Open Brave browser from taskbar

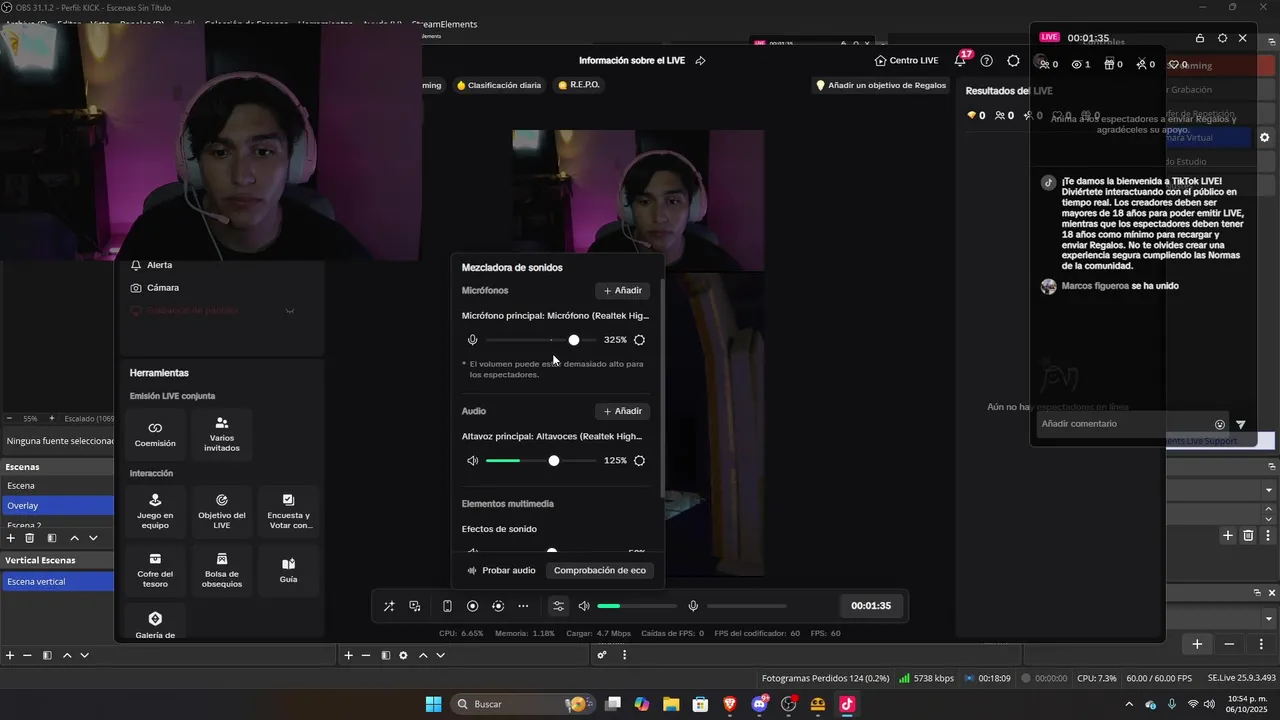pos(730,704)
